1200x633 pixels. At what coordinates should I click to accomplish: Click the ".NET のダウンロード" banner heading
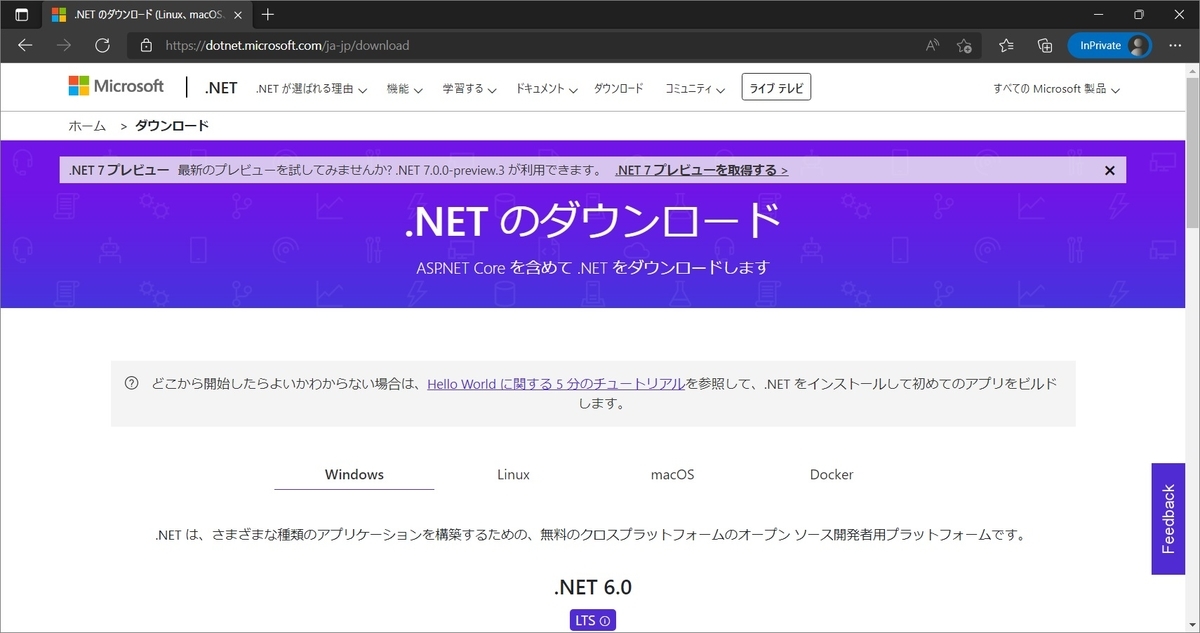click(x=593, y=220)
